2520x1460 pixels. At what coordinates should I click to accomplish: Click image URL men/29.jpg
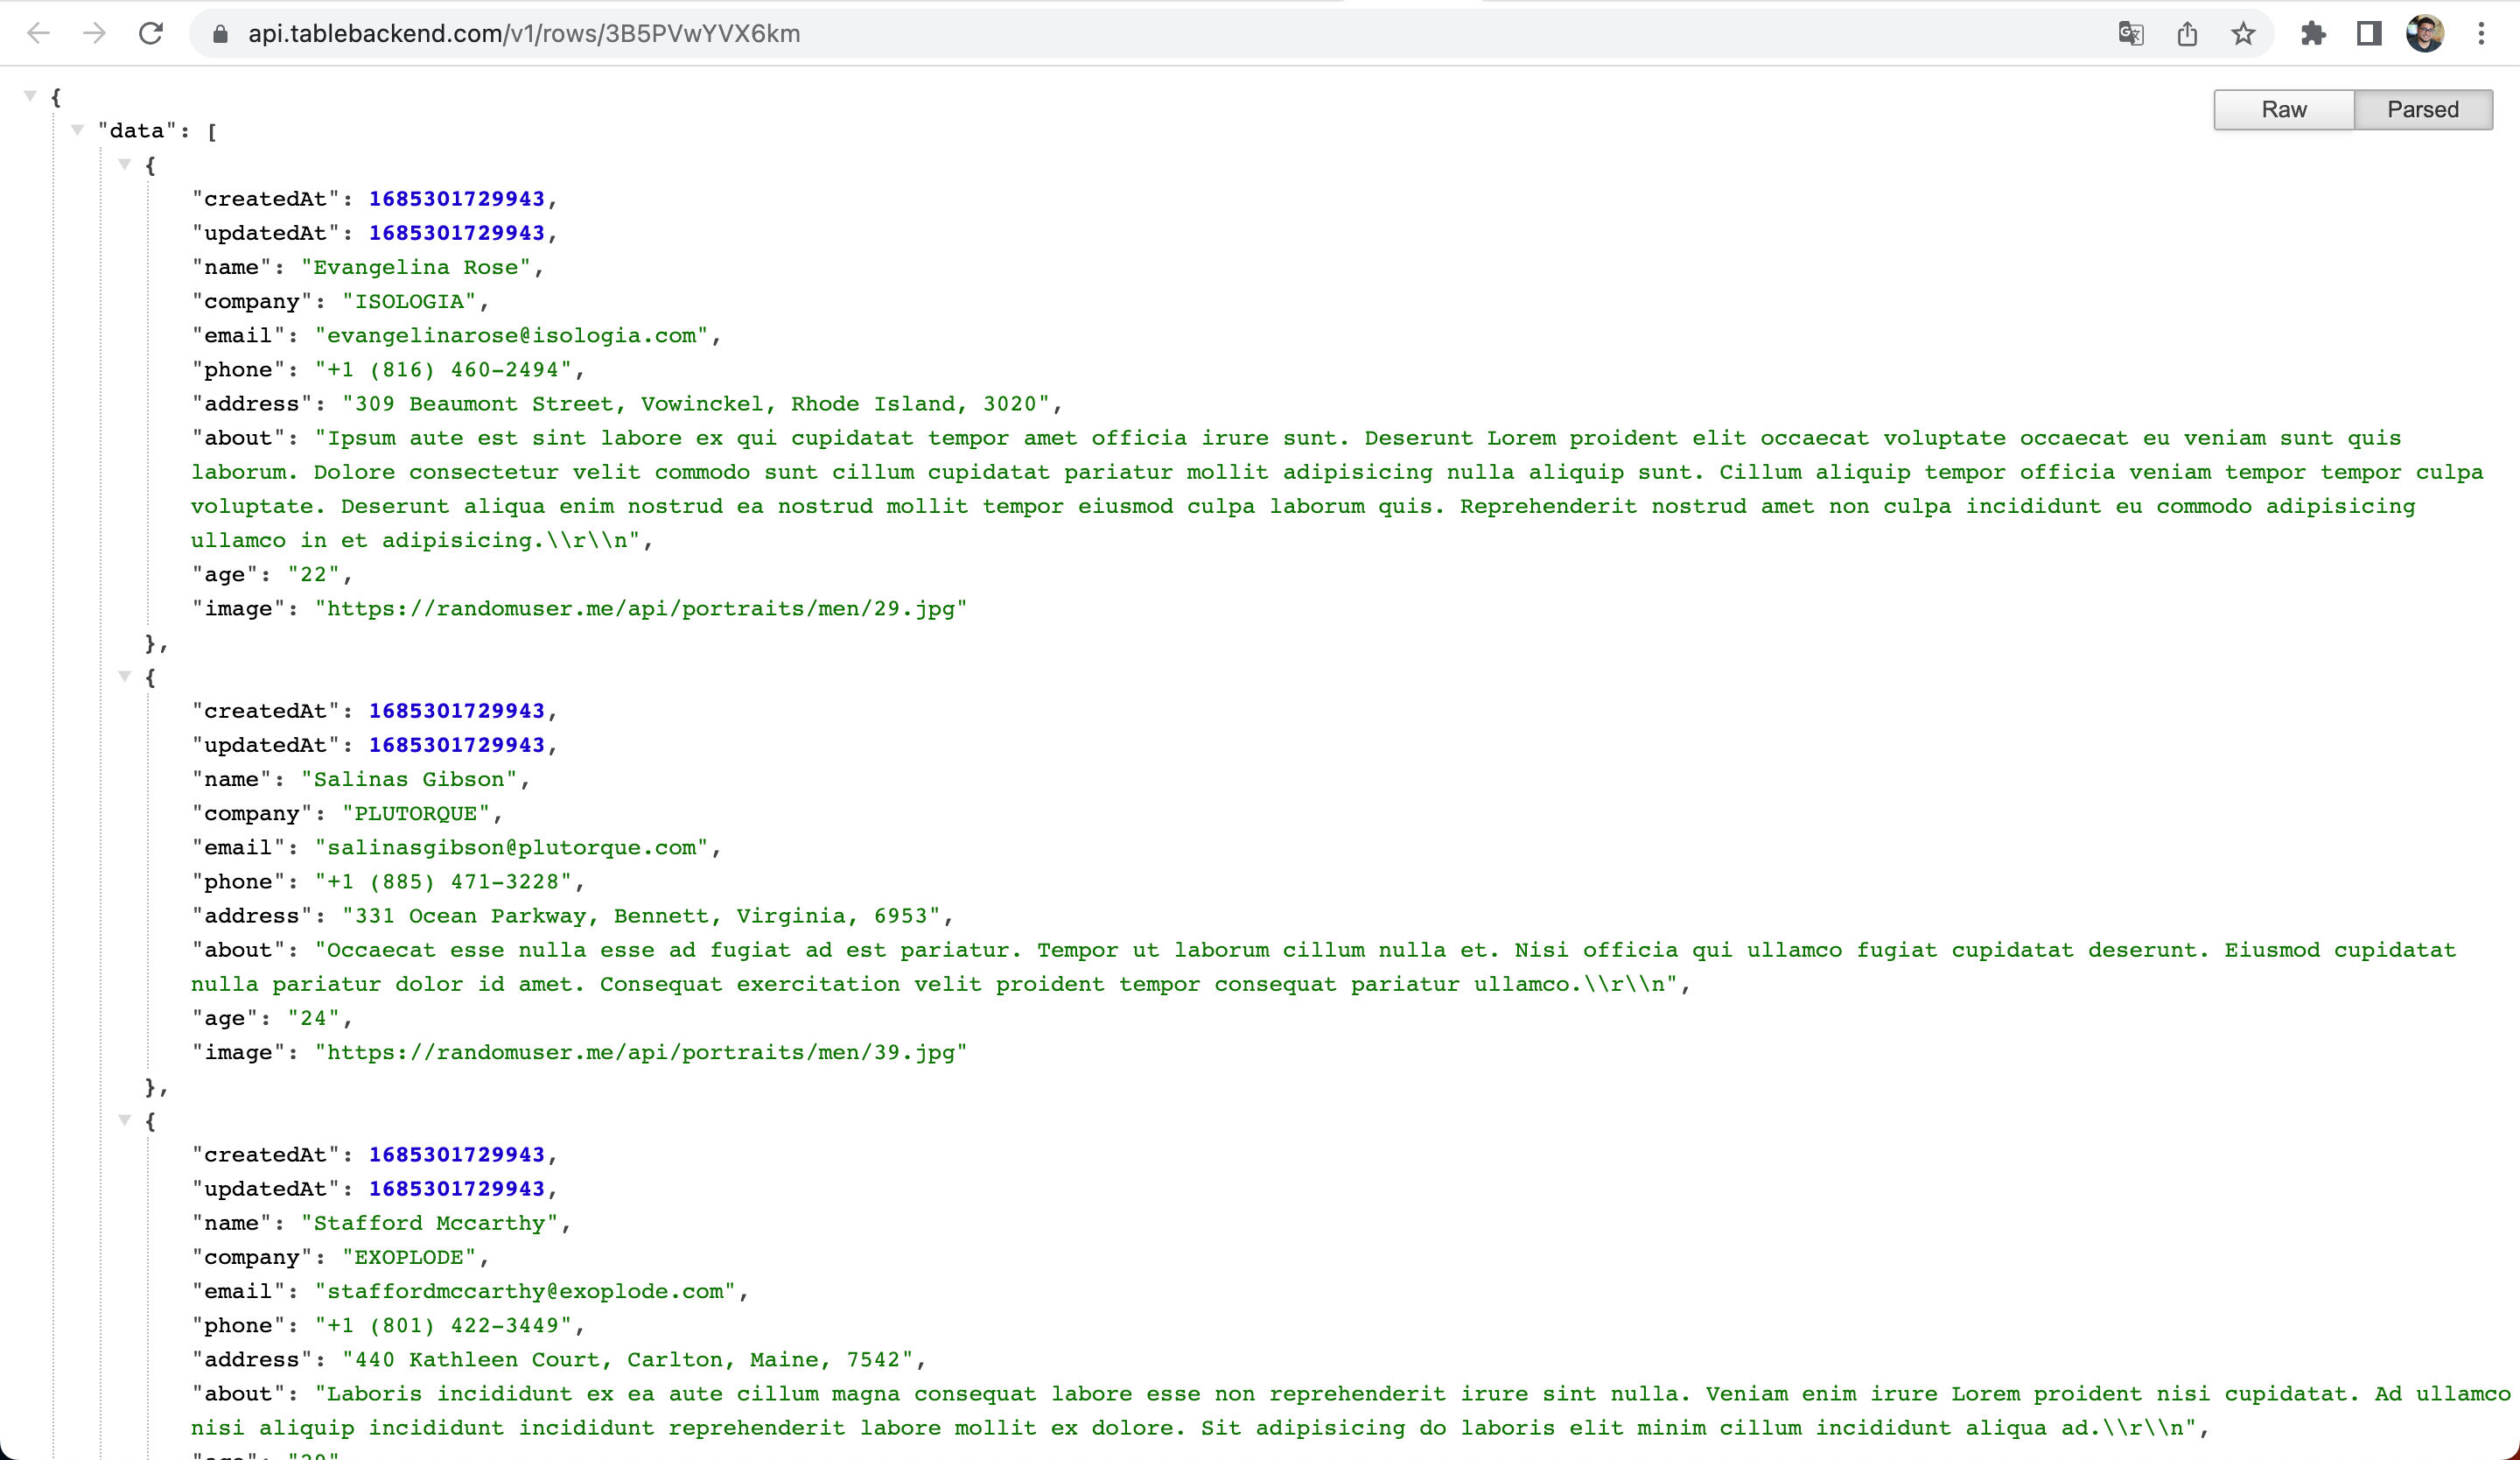(641, 608)
